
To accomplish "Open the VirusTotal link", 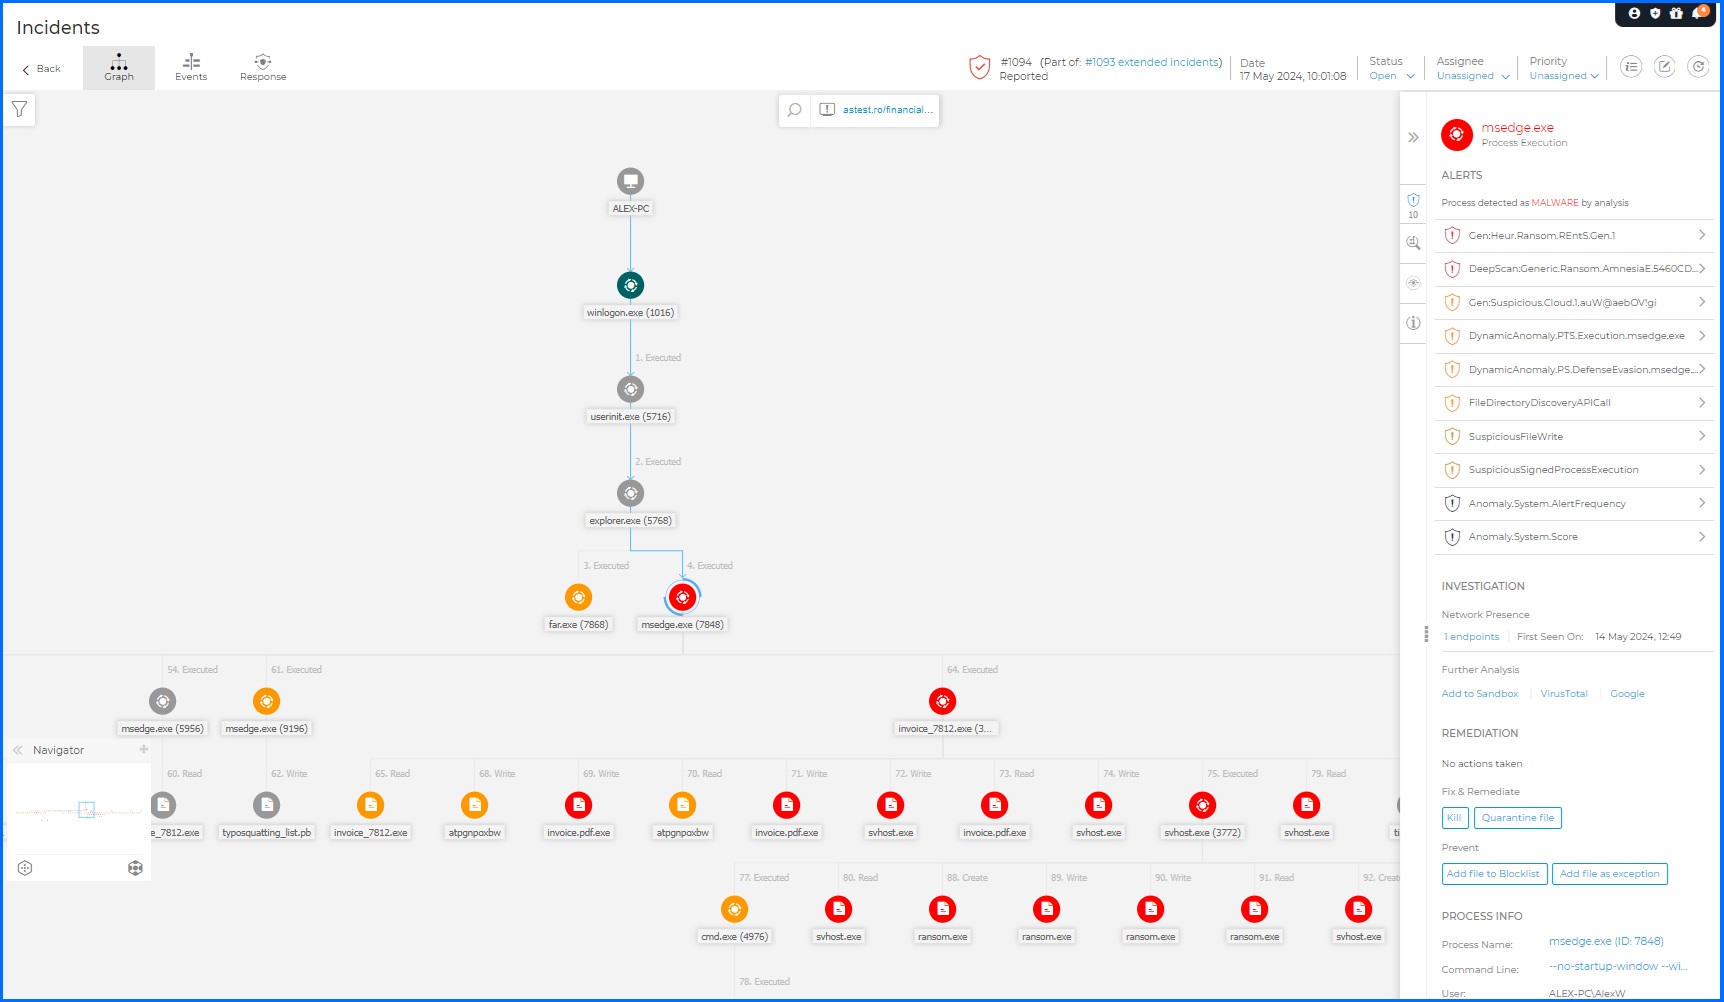I will pyautogui.click(x=1564, y=694).
